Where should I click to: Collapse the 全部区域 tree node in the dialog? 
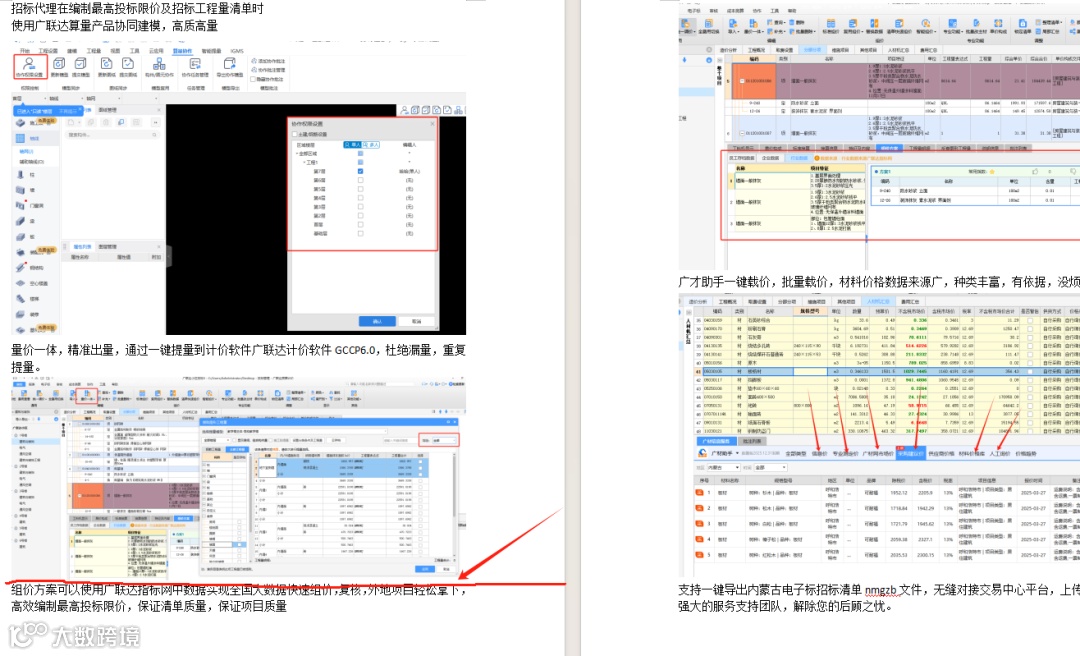pyautogui.click(x=297, y=154)
